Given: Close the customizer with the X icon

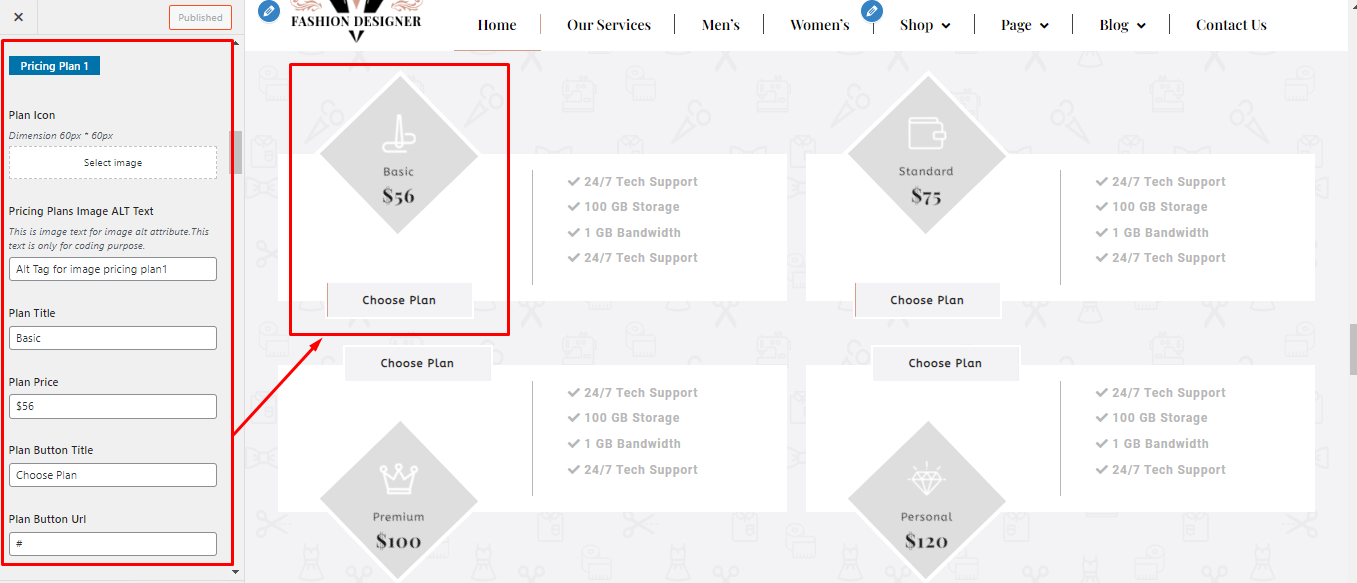Looking at the screenshot, I should [x=18, y=17].
